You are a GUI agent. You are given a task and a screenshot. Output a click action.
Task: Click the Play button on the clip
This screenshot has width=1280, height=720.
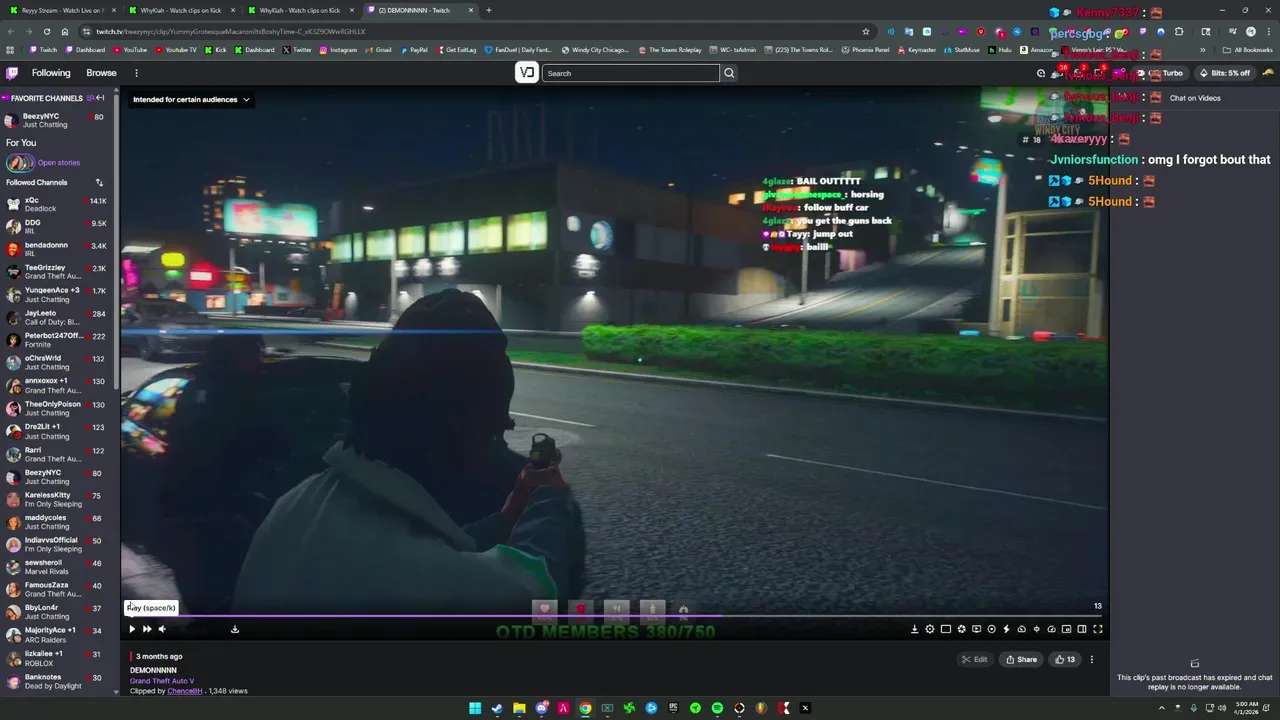131,629
